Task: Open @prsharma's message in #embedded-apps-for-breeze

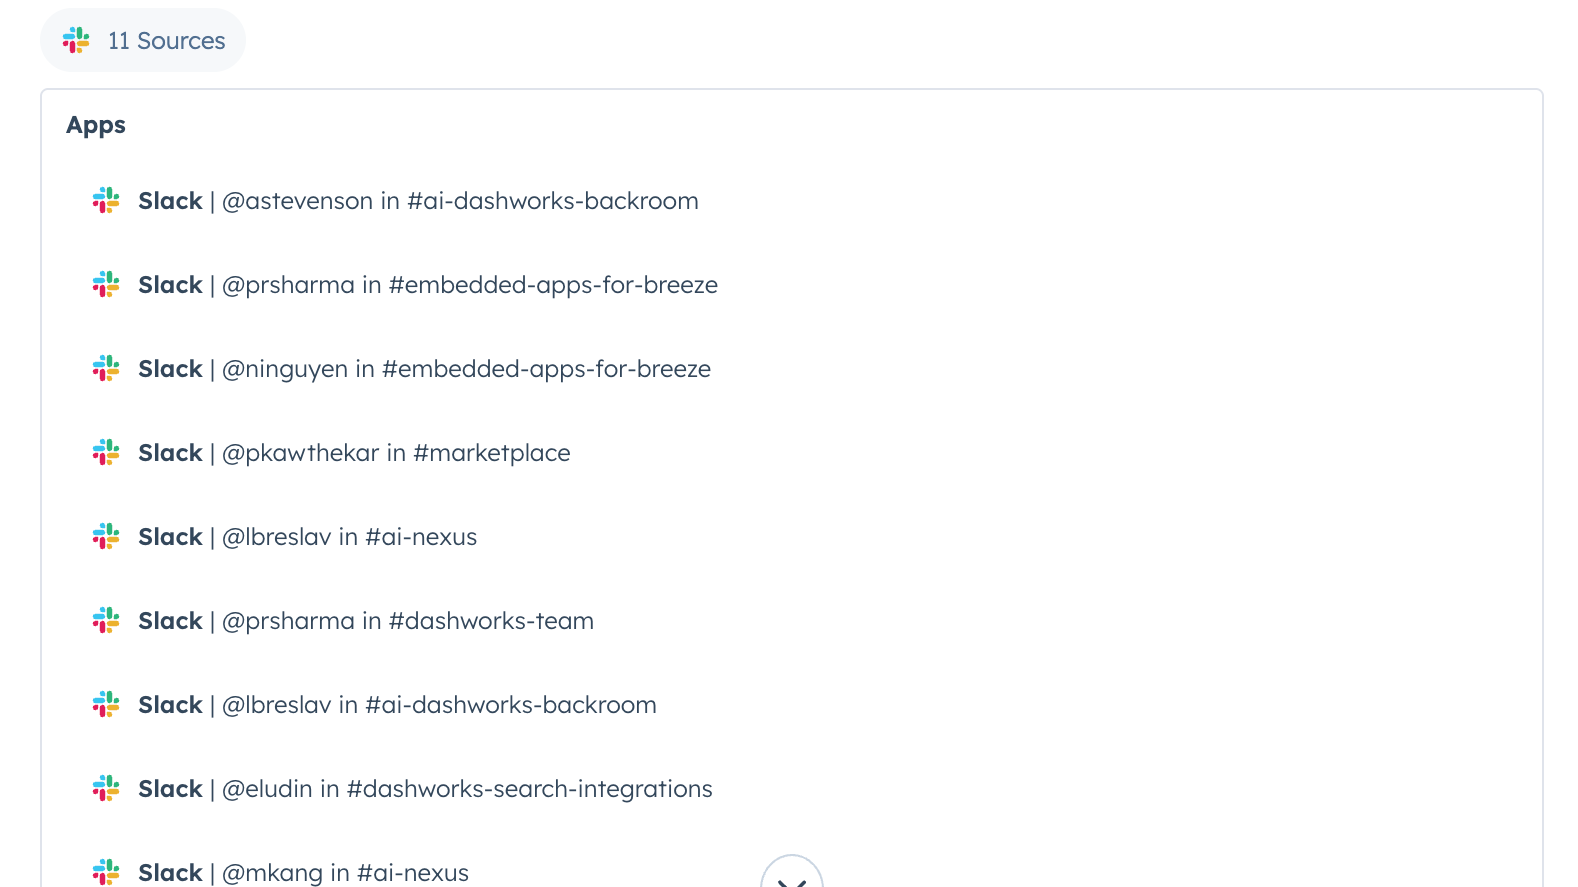Action: pyautogui.click(x=469, y=285)
